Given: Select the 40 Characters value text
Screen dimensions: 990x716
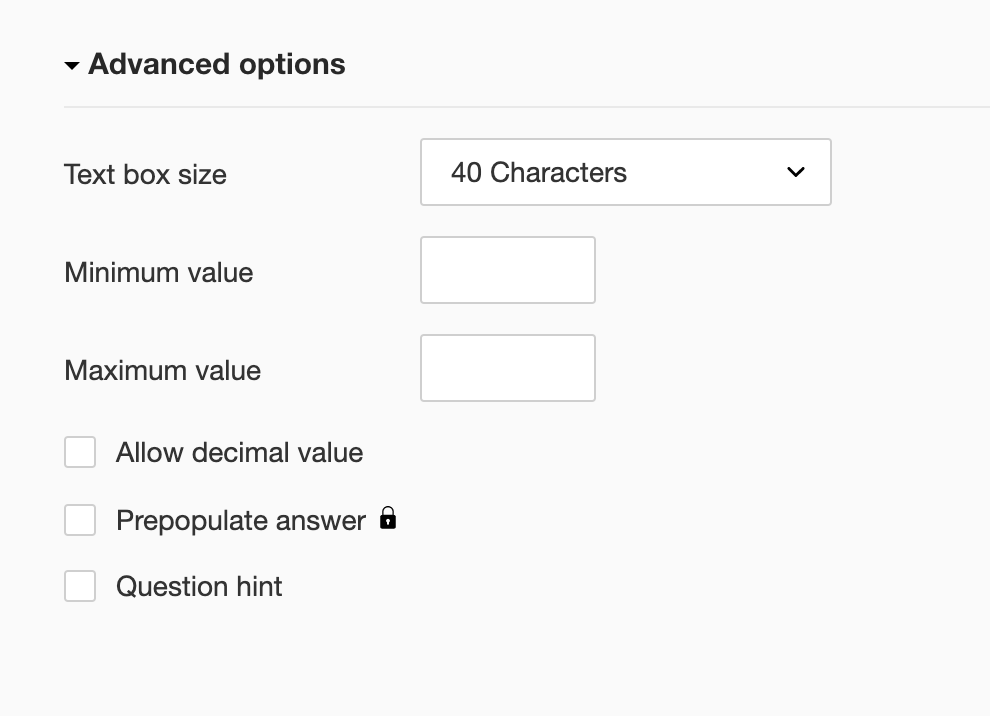Looking at the screenshot, I should point(538,172).
